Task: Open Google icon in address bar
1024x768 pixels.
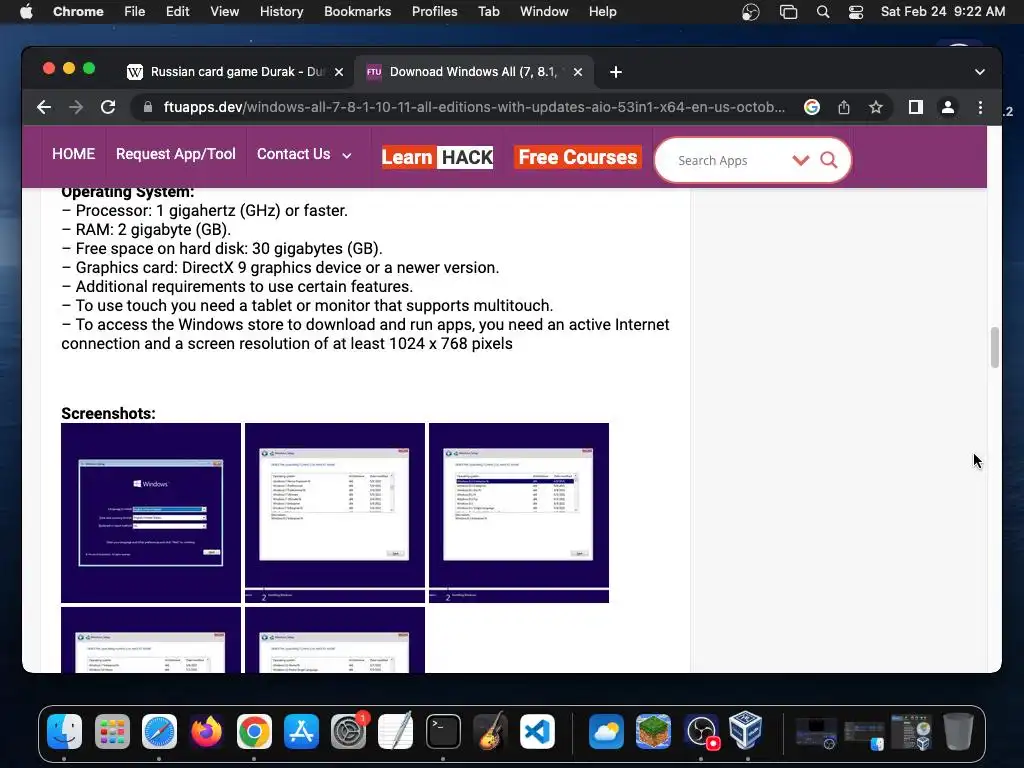Action: [x=812, y=107]
